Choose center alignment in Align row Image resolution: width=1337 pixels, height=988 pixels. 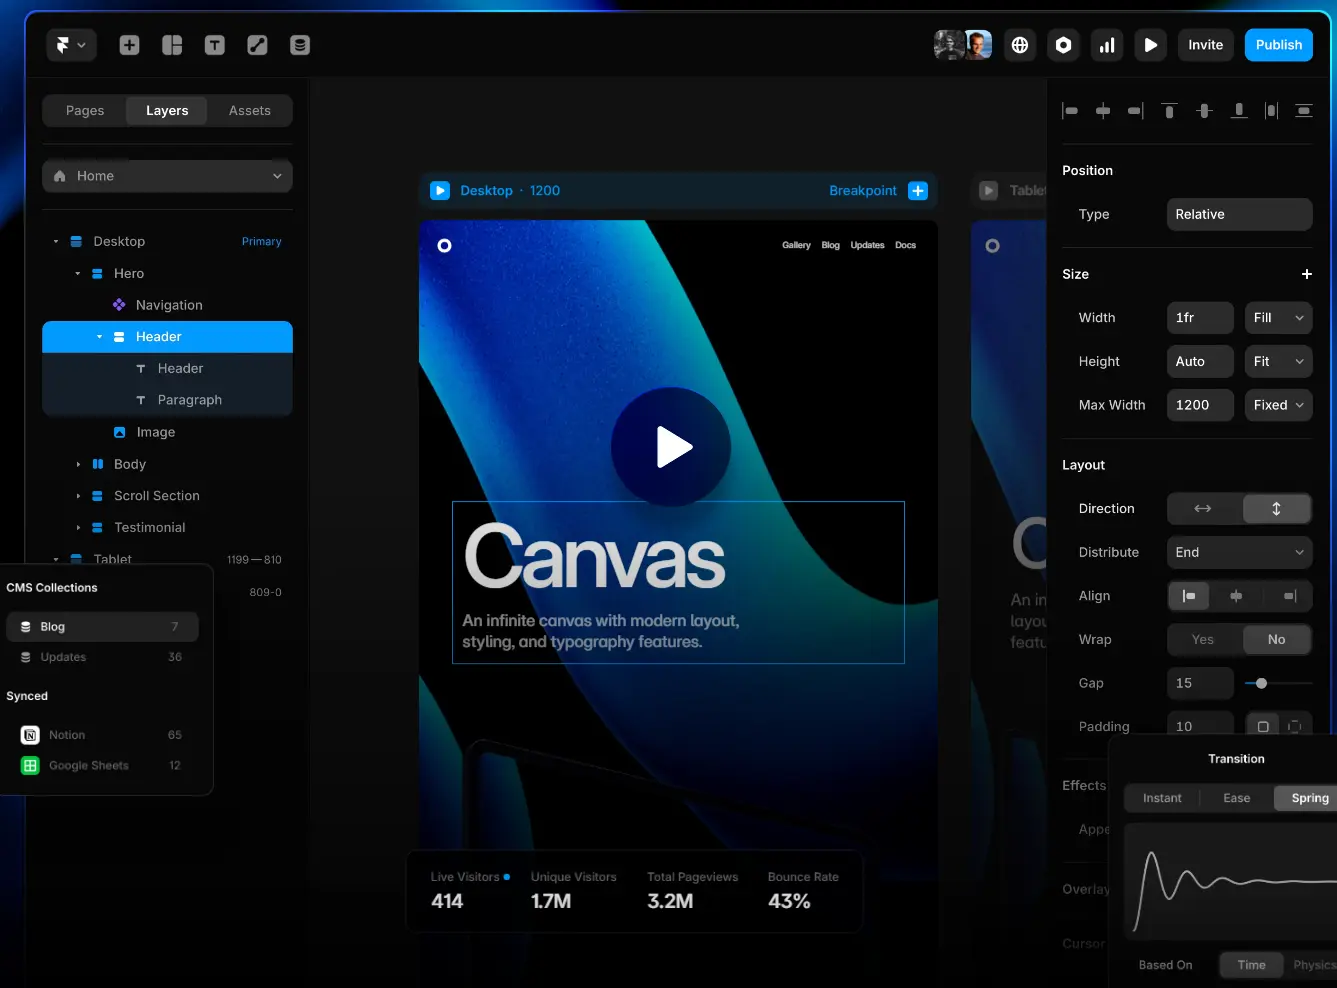tap(1236, 596)
